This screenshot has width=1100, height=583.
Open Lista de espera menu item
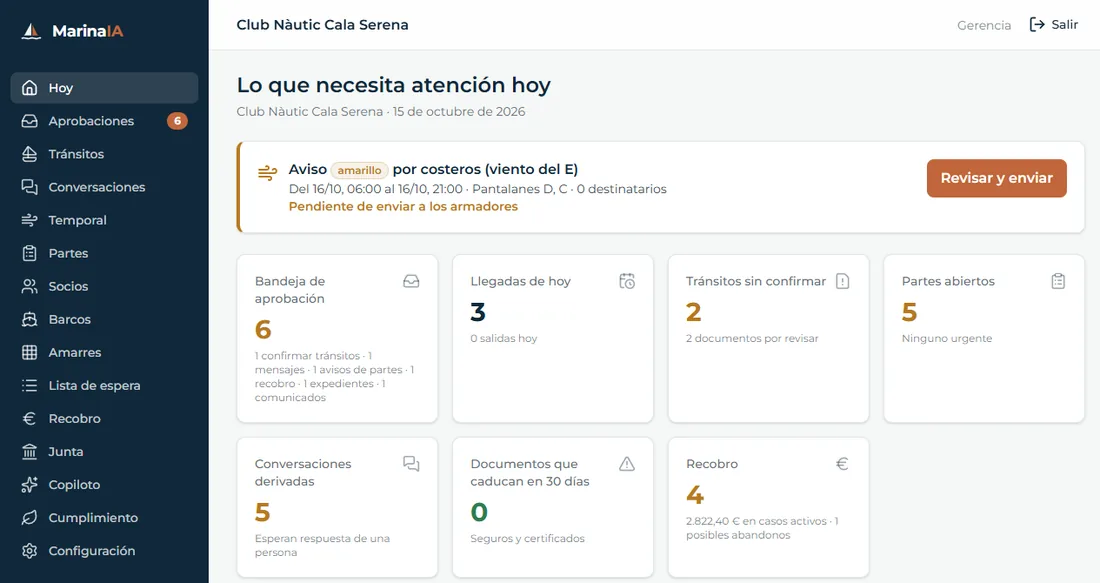pyautogui.click(x=105, y=384)
